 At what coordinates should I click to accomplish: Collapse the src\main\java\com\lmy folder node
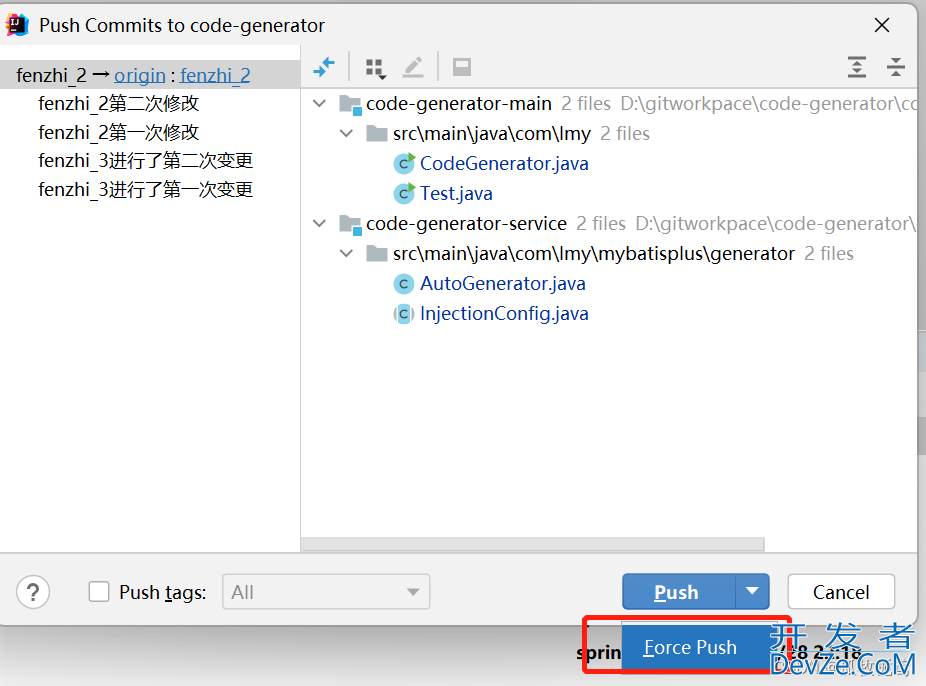[347, 134]
